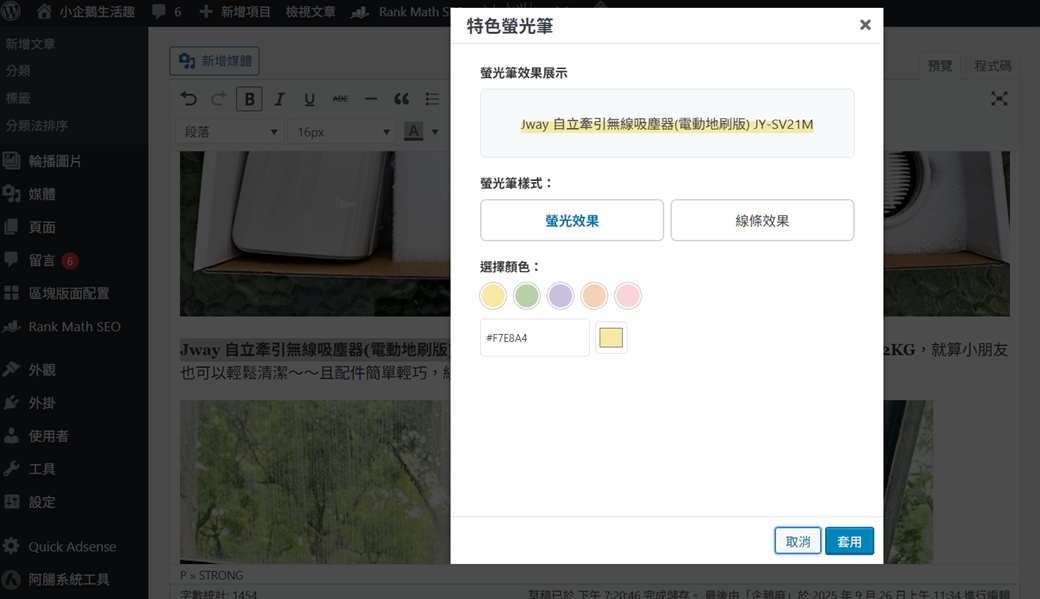This screenshot has width=1040, height=599.
Task: Expand the text color dropdown arrow
Action: (x=435, y=132)
